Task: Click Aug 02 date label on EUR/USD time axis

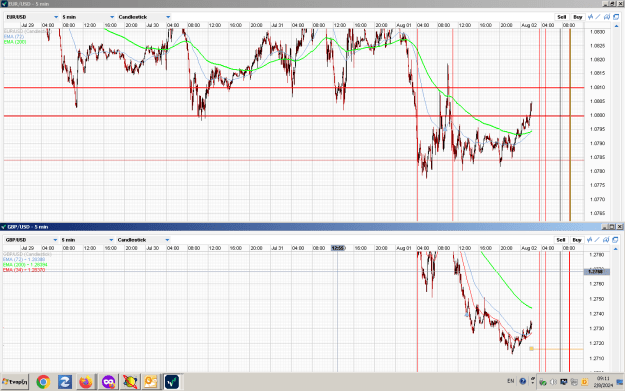Action: (x=529, y=25)
